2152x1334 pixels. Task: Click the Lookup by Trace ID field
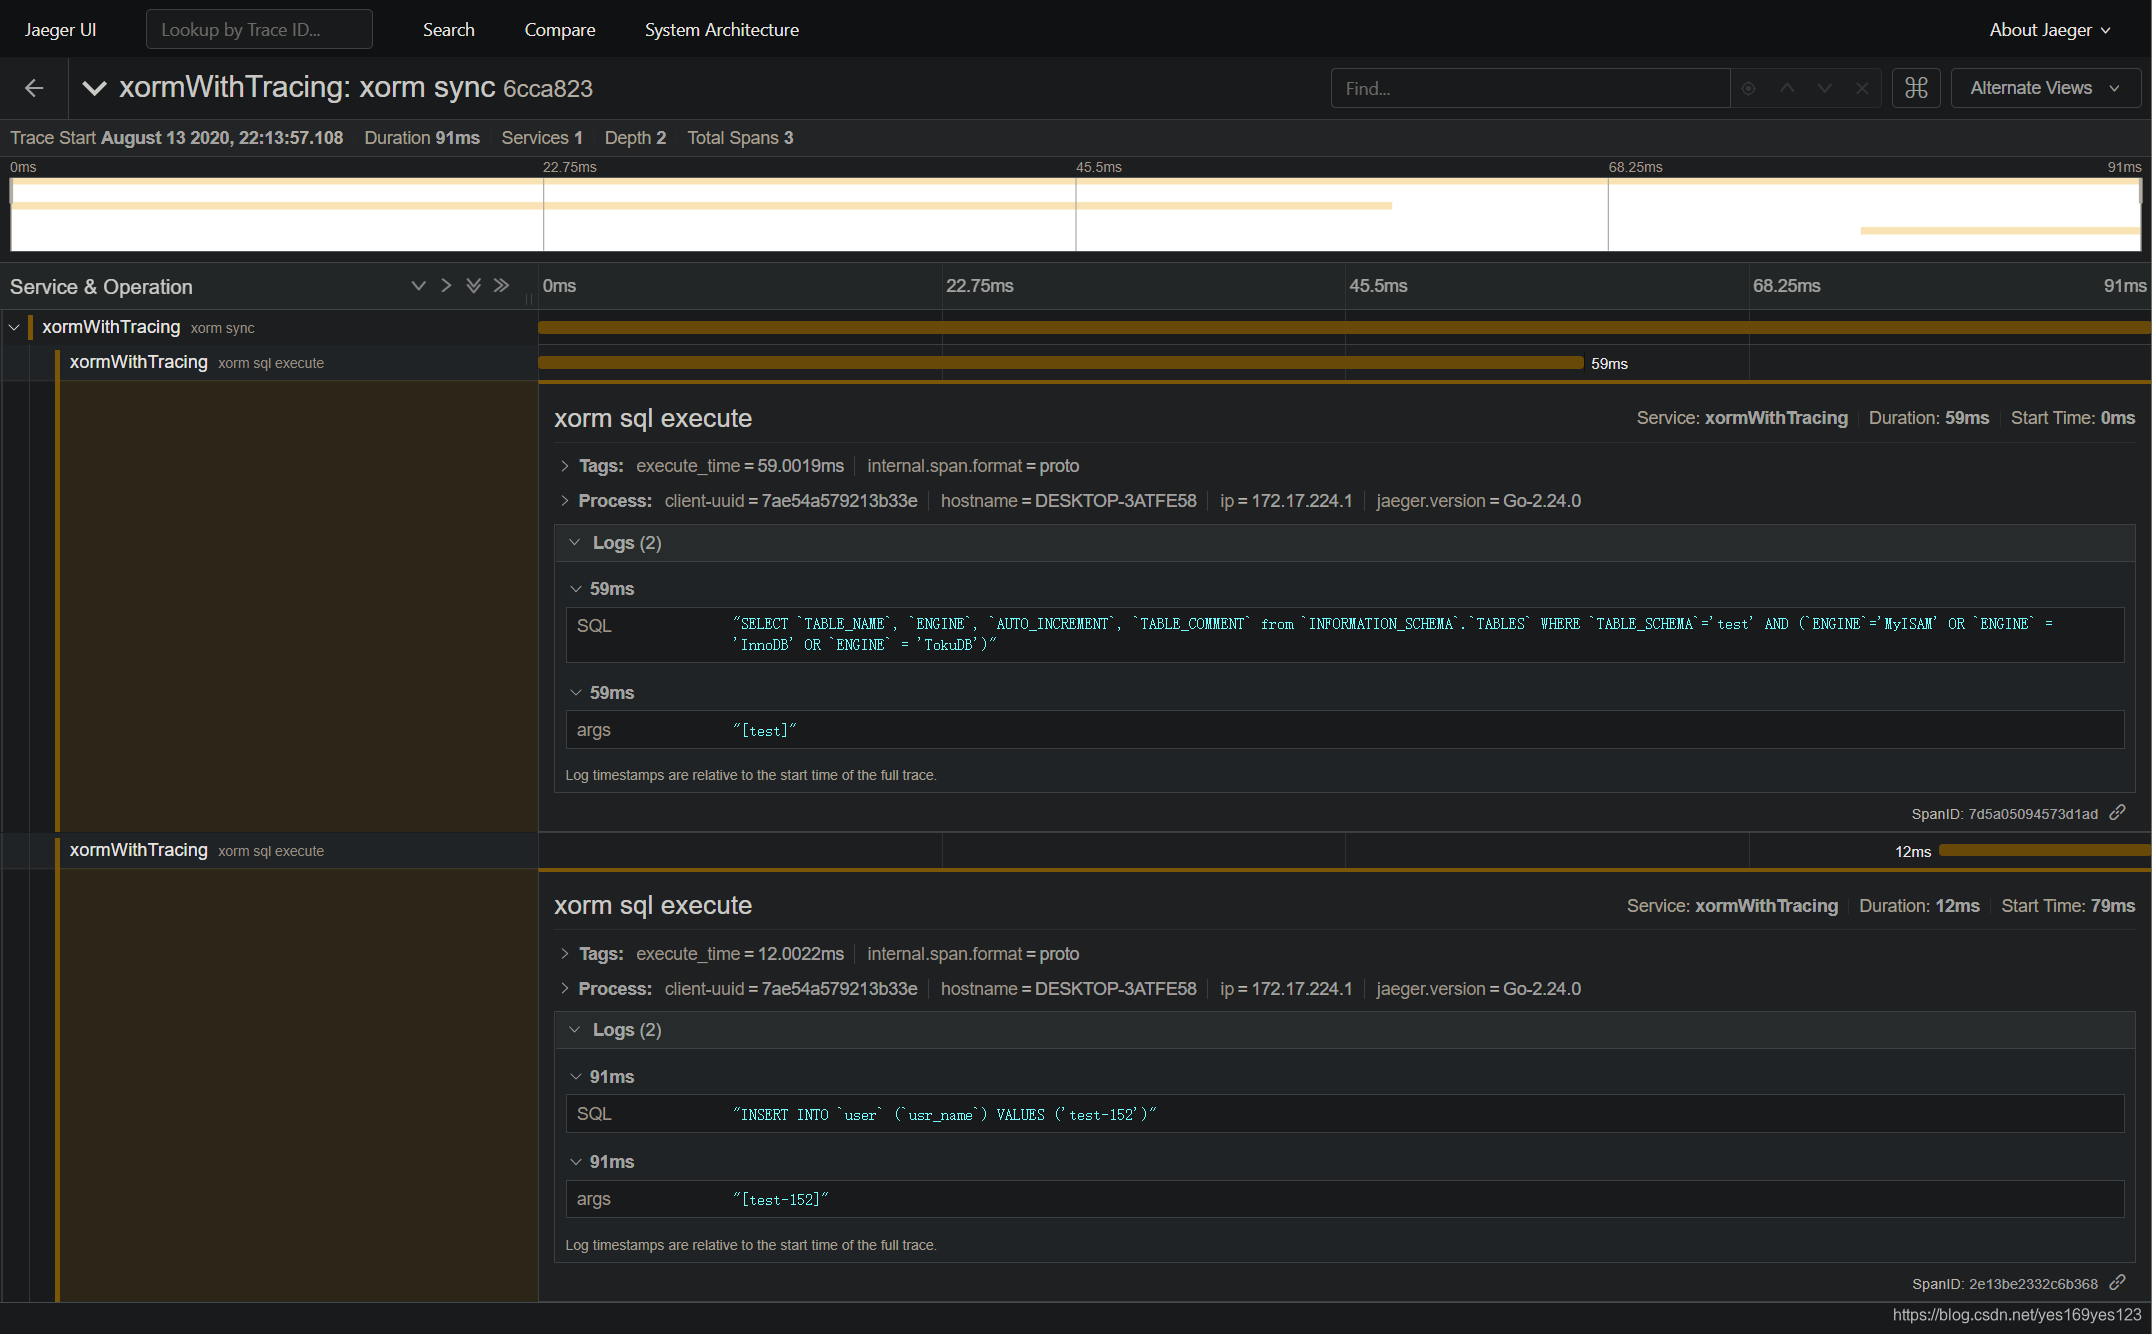click(x=259, y=29)
